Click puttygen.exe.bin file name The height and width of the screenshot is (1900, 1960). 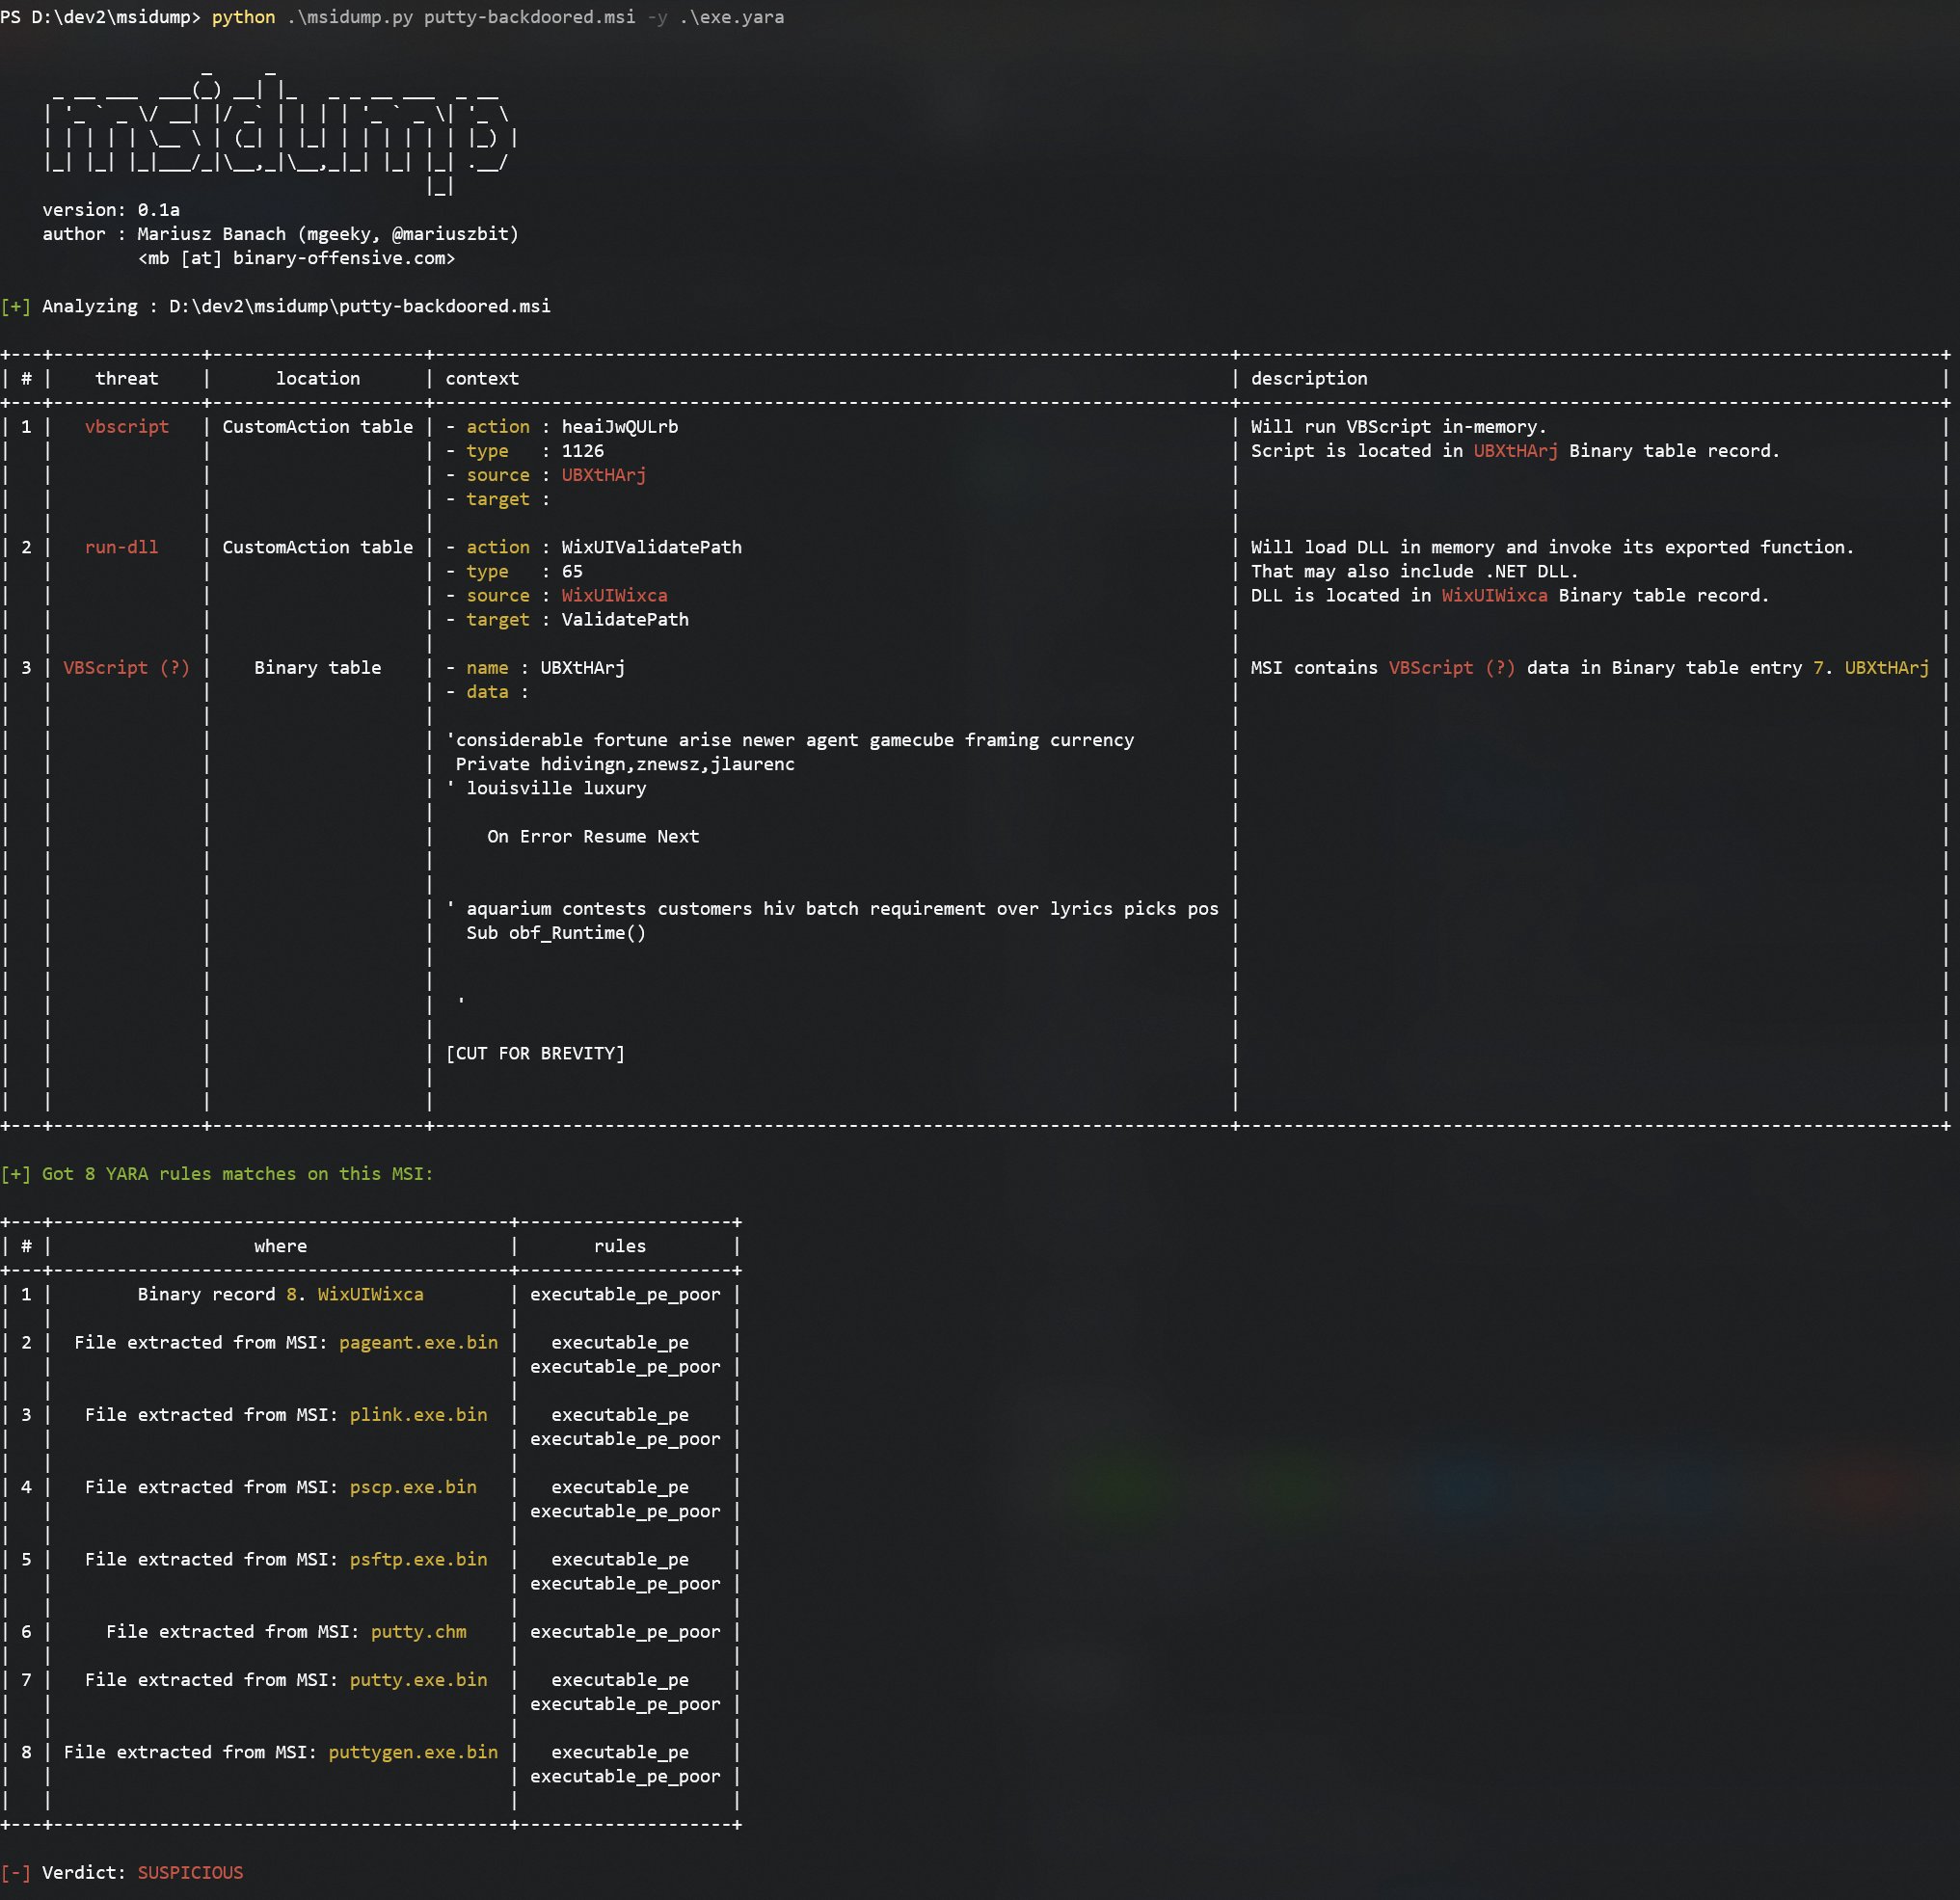click(413, 1751)
